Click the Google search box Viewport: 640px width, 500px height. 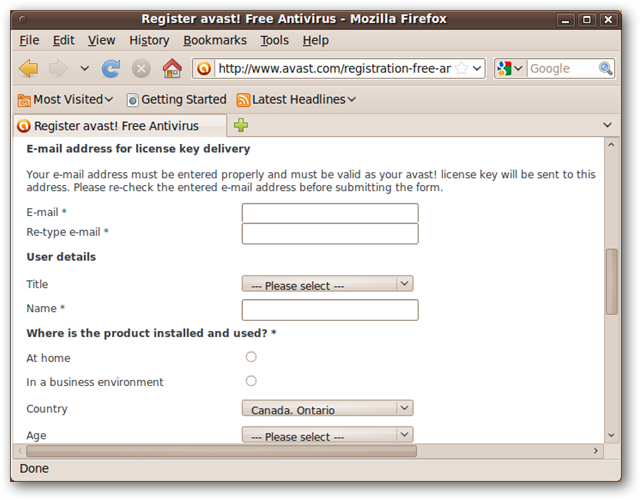[563, 68]
